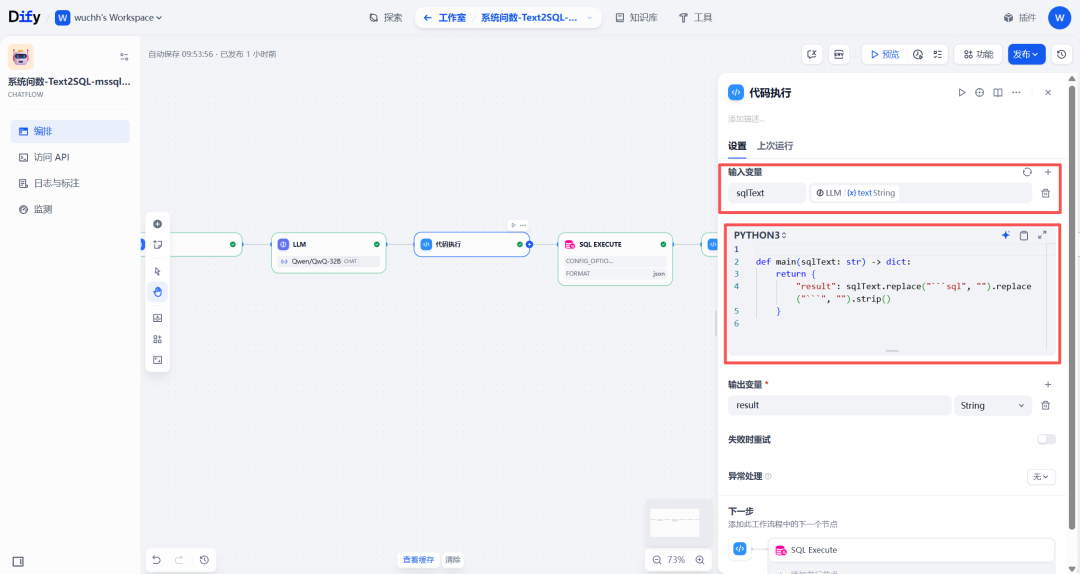Open the checklist icon beside 预览

pyautogui.click(x=937, y=54)
